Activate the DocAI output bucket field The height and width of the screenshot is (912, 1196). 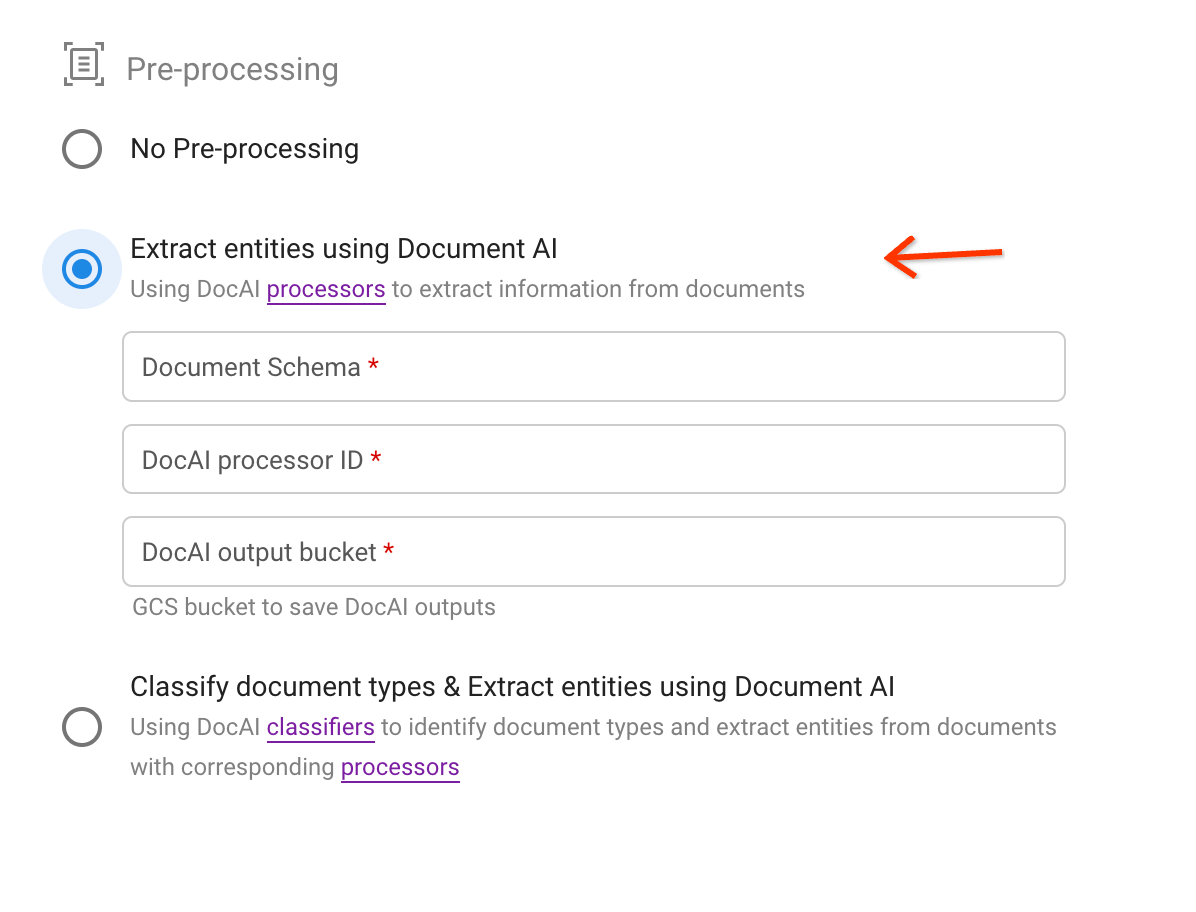click(x=593, y=551)
